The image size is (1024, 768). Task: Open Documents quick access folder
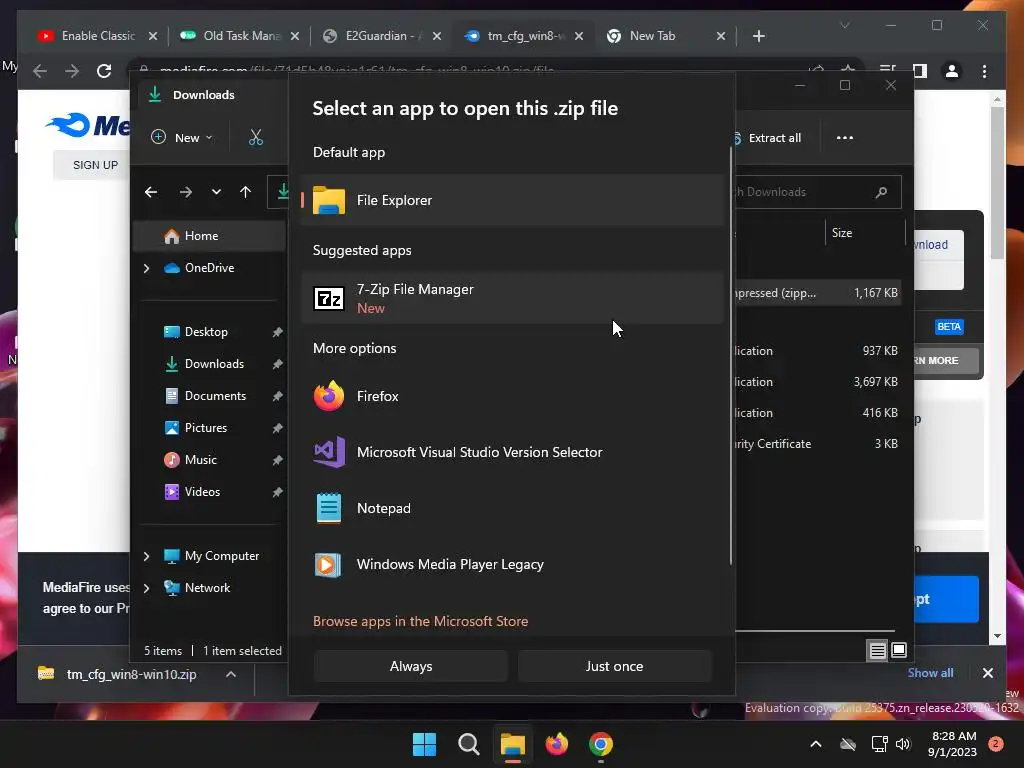[215, 396]
